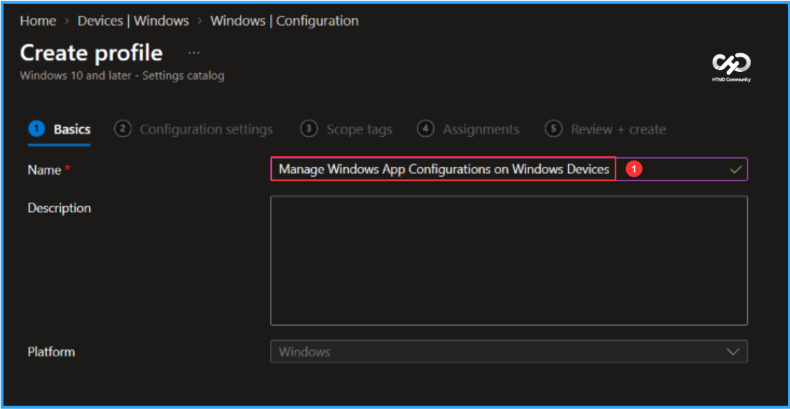Select the Basics step tab
The width and height of the screenshot is (790, 409).
[59, 129]
